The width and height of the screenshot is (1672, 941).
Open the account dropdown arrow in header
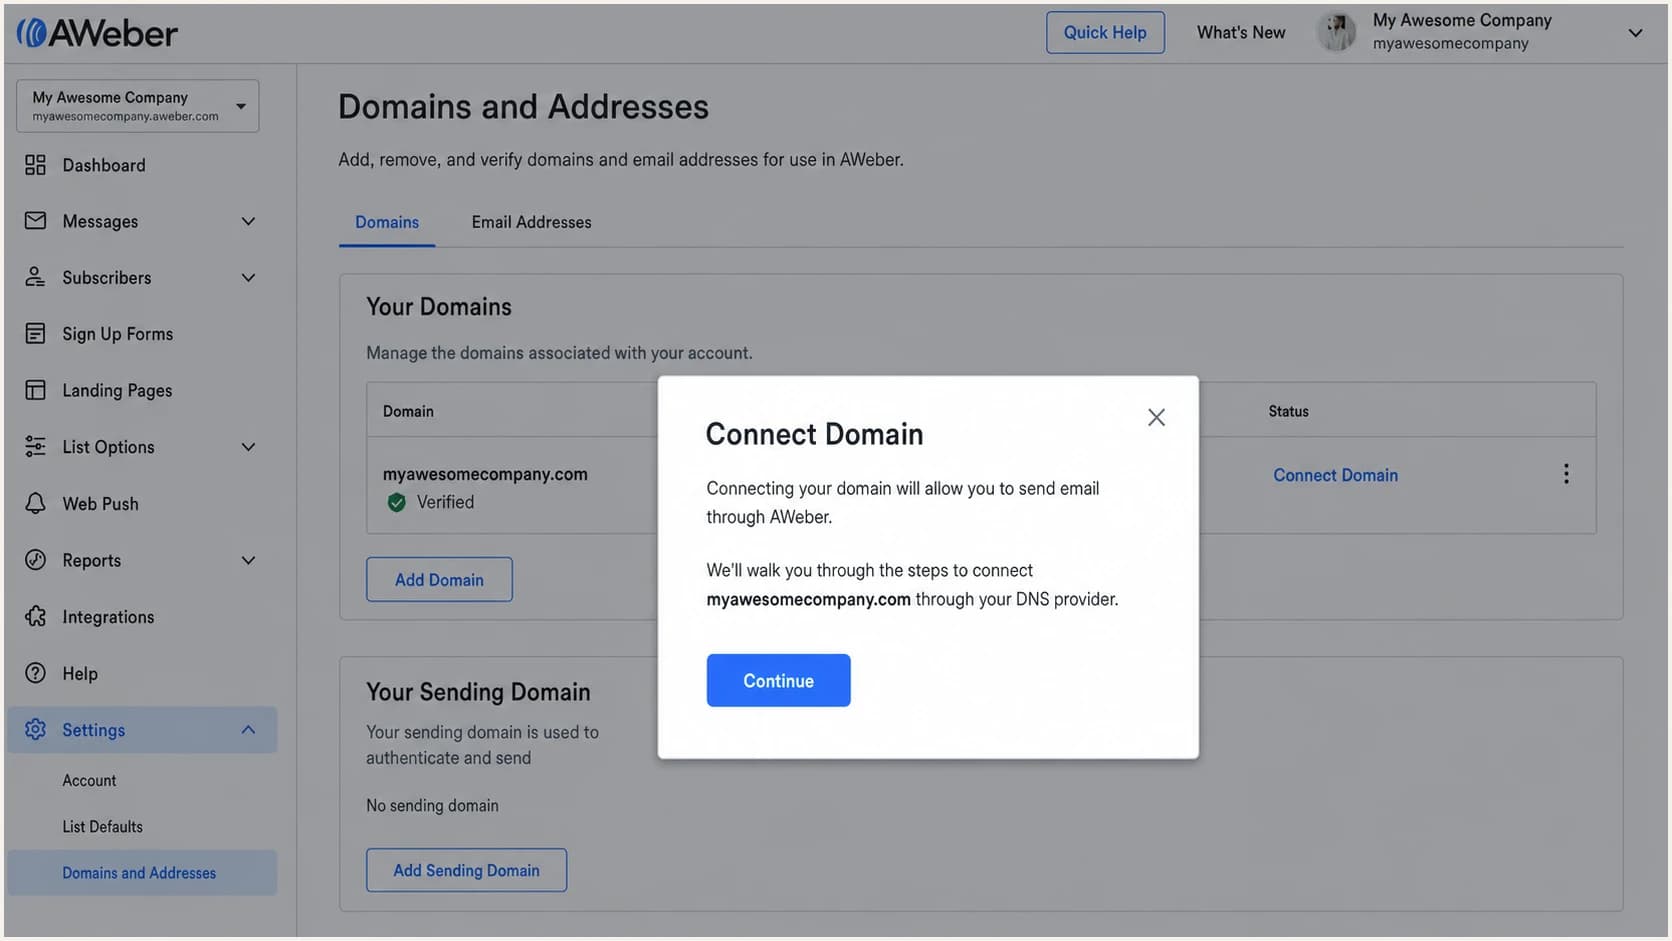(x=1635, y=33)
